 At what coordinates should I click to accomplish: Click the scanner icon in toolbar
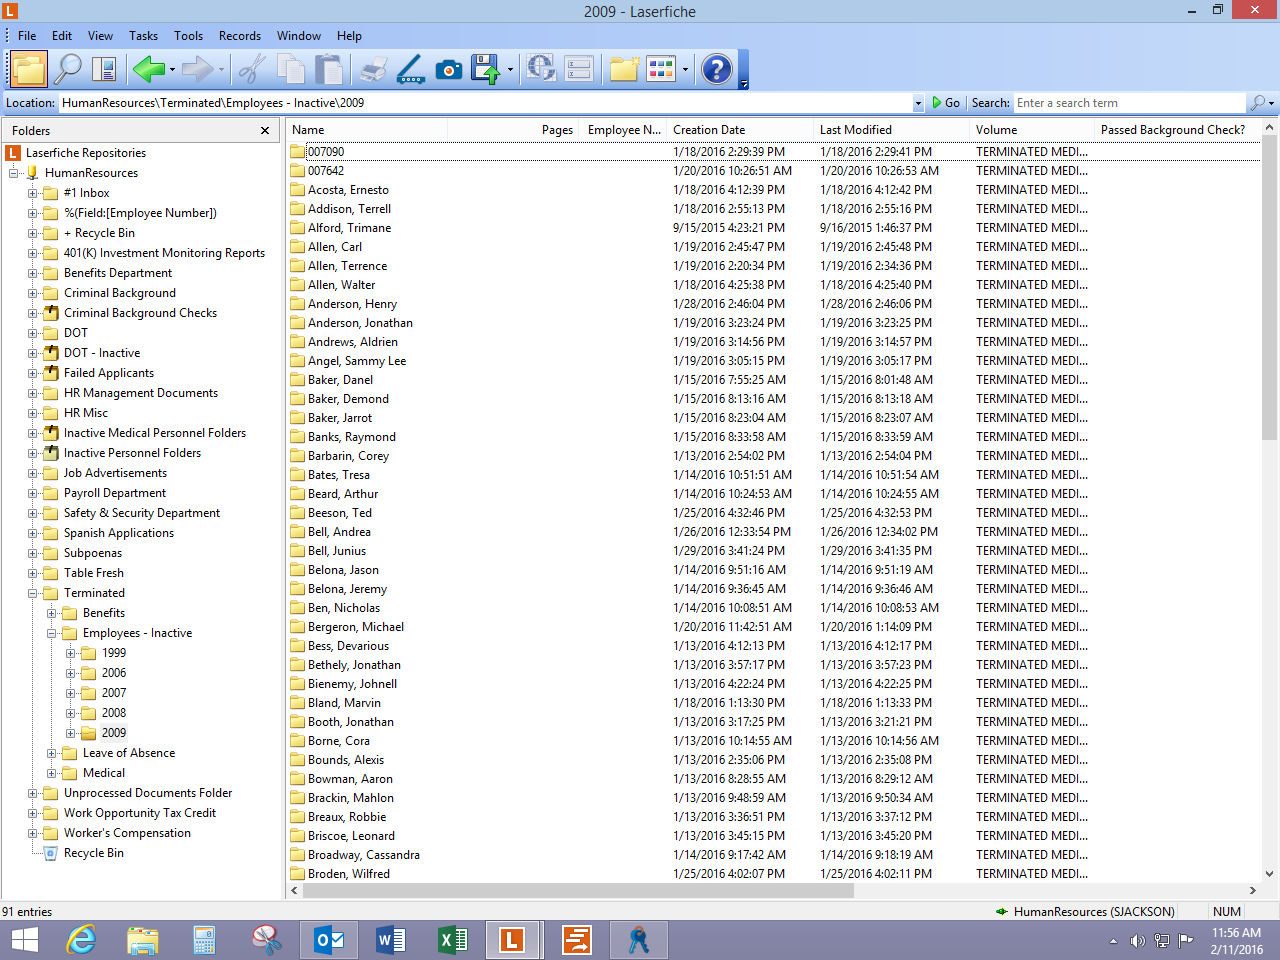tap(411, 69)
